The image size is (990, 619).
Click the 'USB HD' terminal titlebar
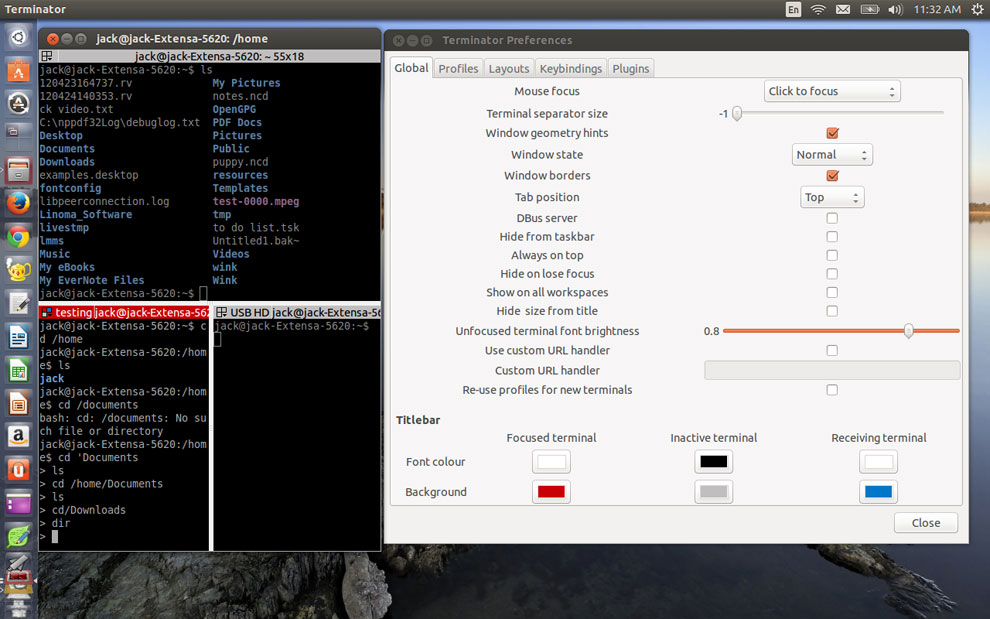click(297, 312)
